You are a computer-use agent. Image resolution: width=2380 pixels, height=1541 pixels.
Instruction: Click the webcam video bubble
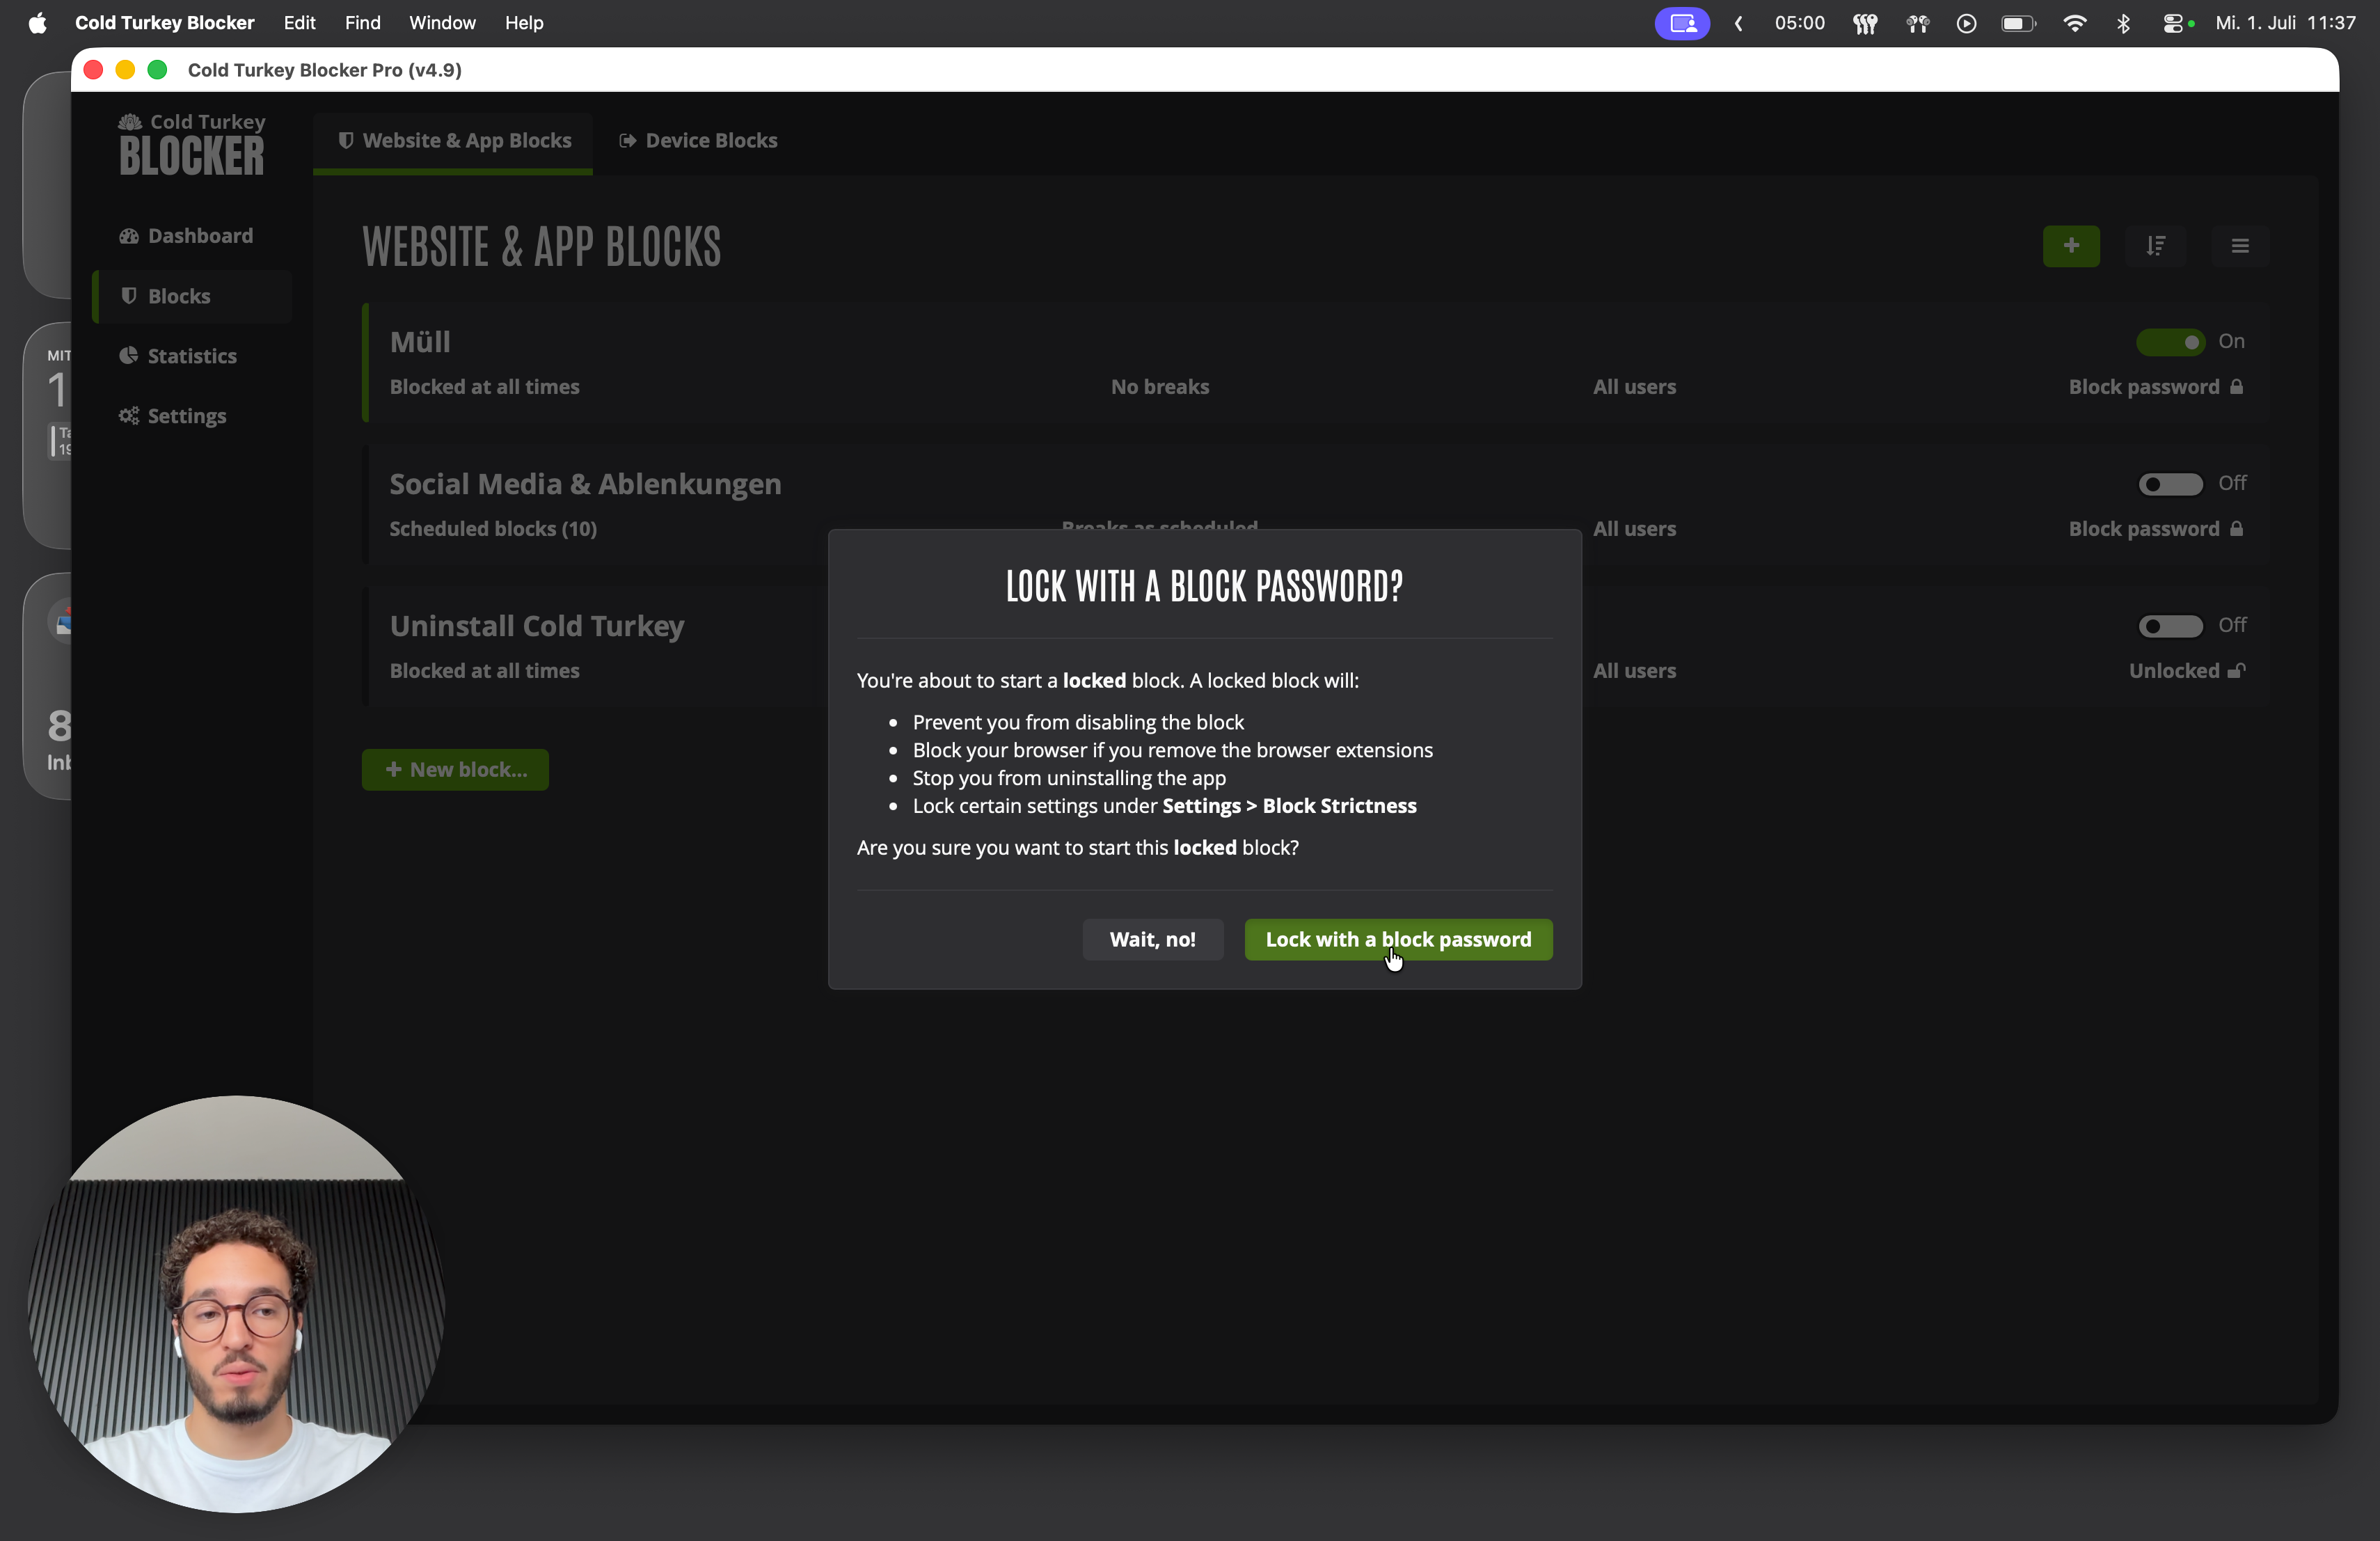point(237,1303)
